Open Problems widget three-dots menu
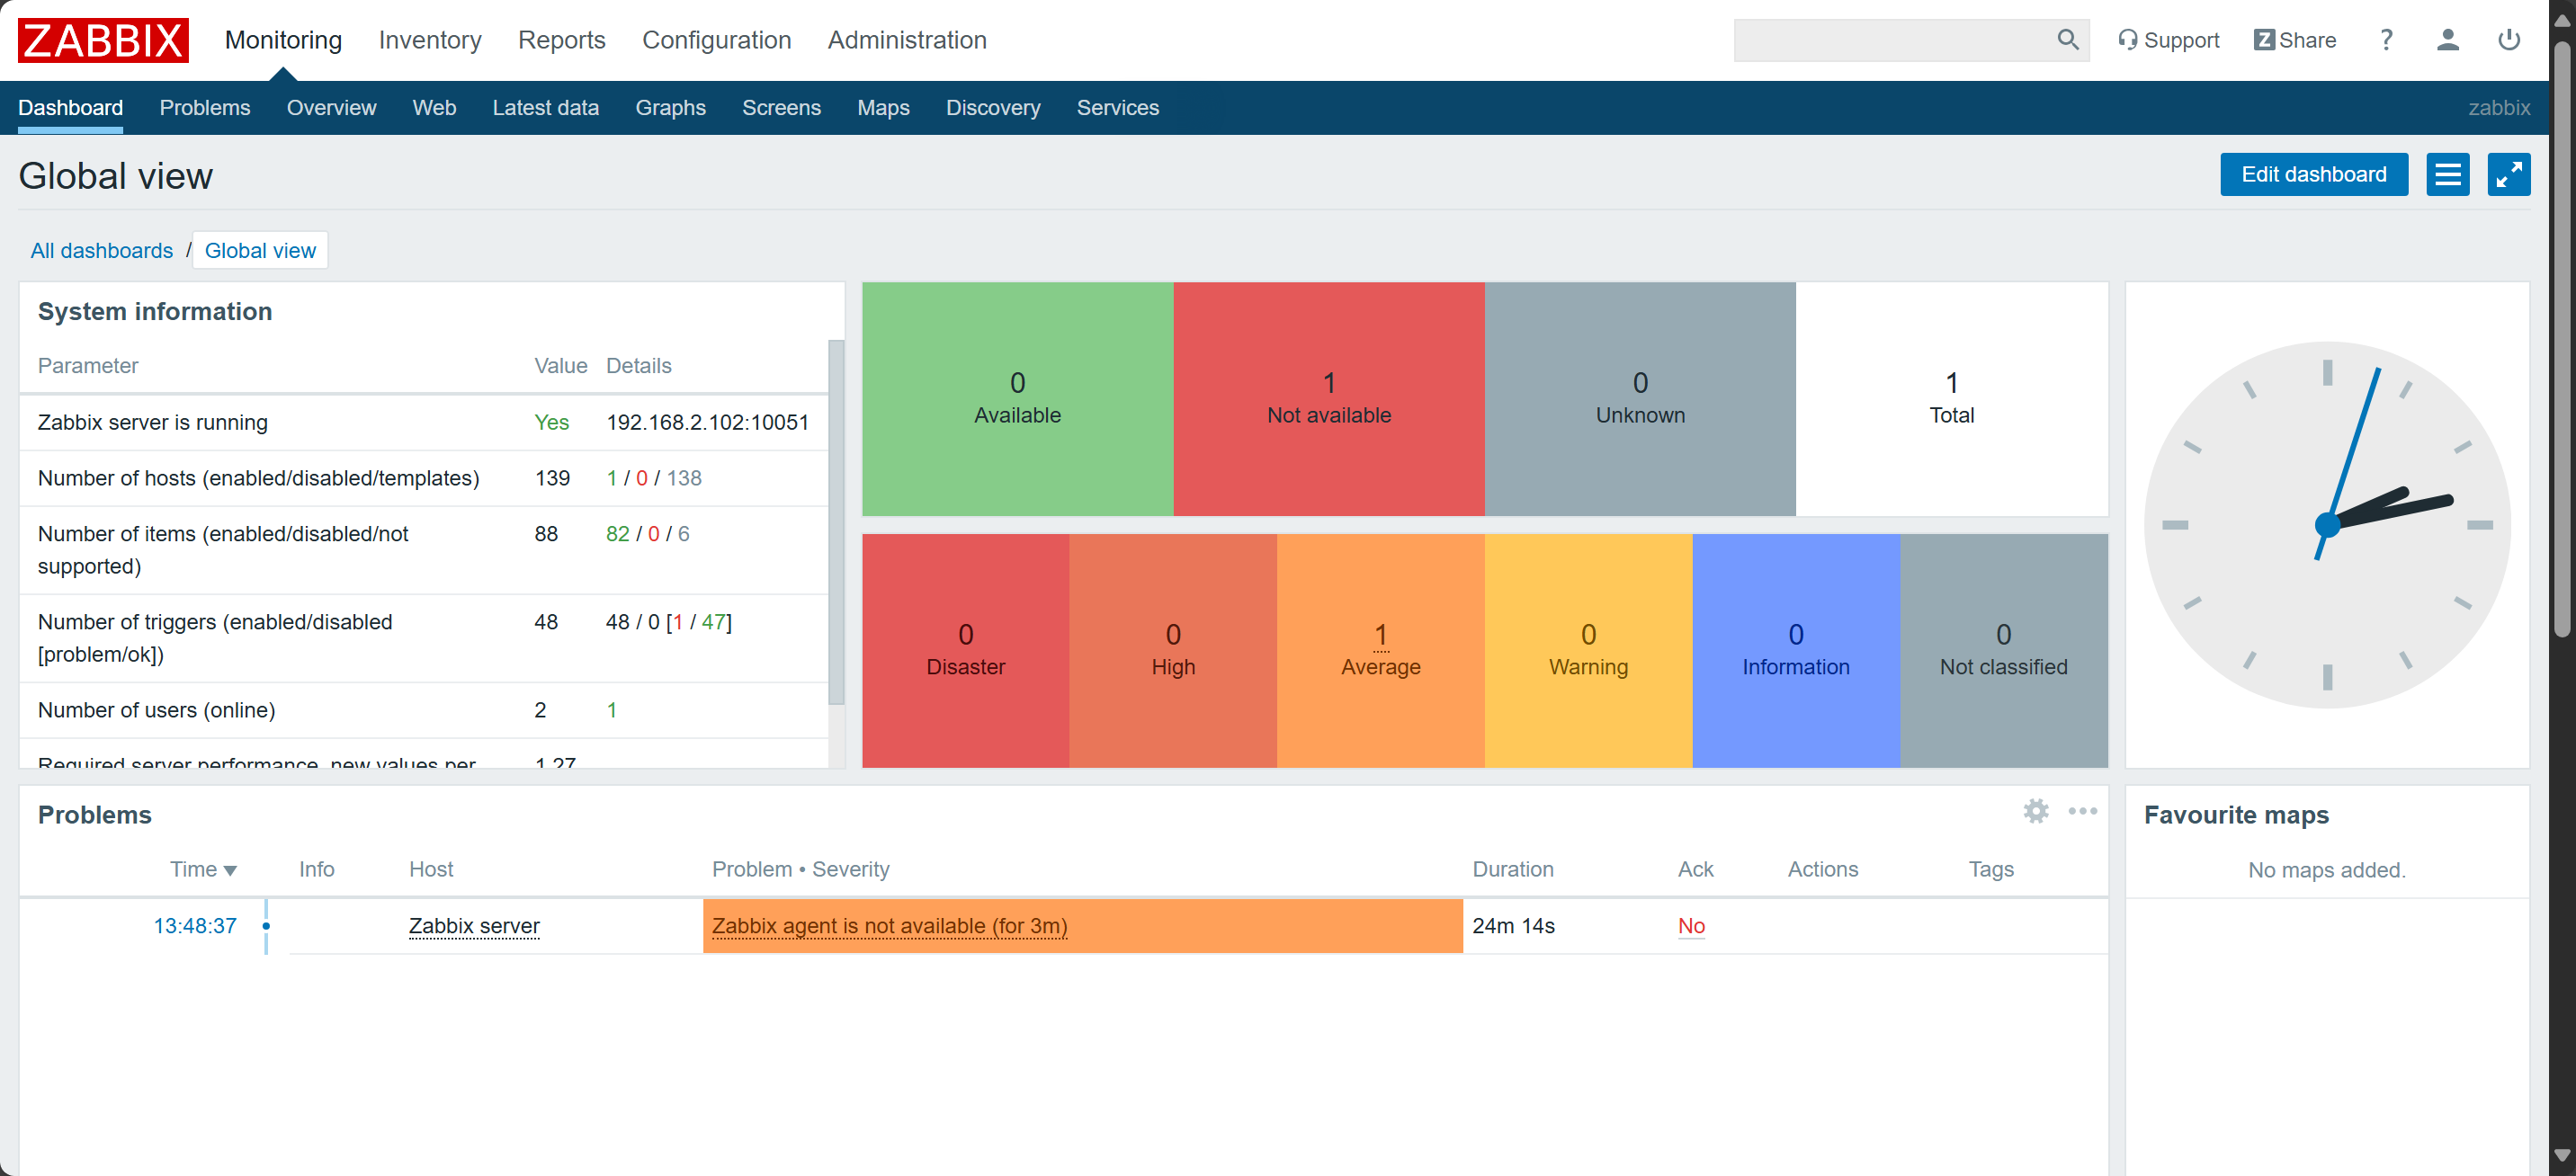The height and width of the screenshot is (1176, 2576). click(2082, 811)
